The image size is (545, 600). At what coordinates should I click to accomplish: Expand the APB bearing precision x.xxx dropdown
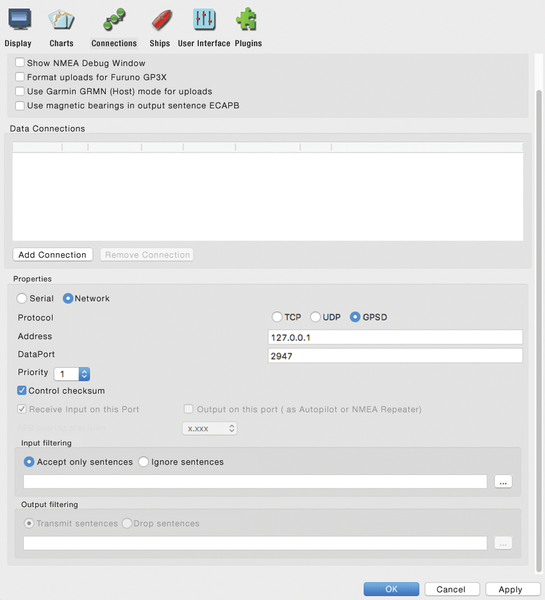210,428
